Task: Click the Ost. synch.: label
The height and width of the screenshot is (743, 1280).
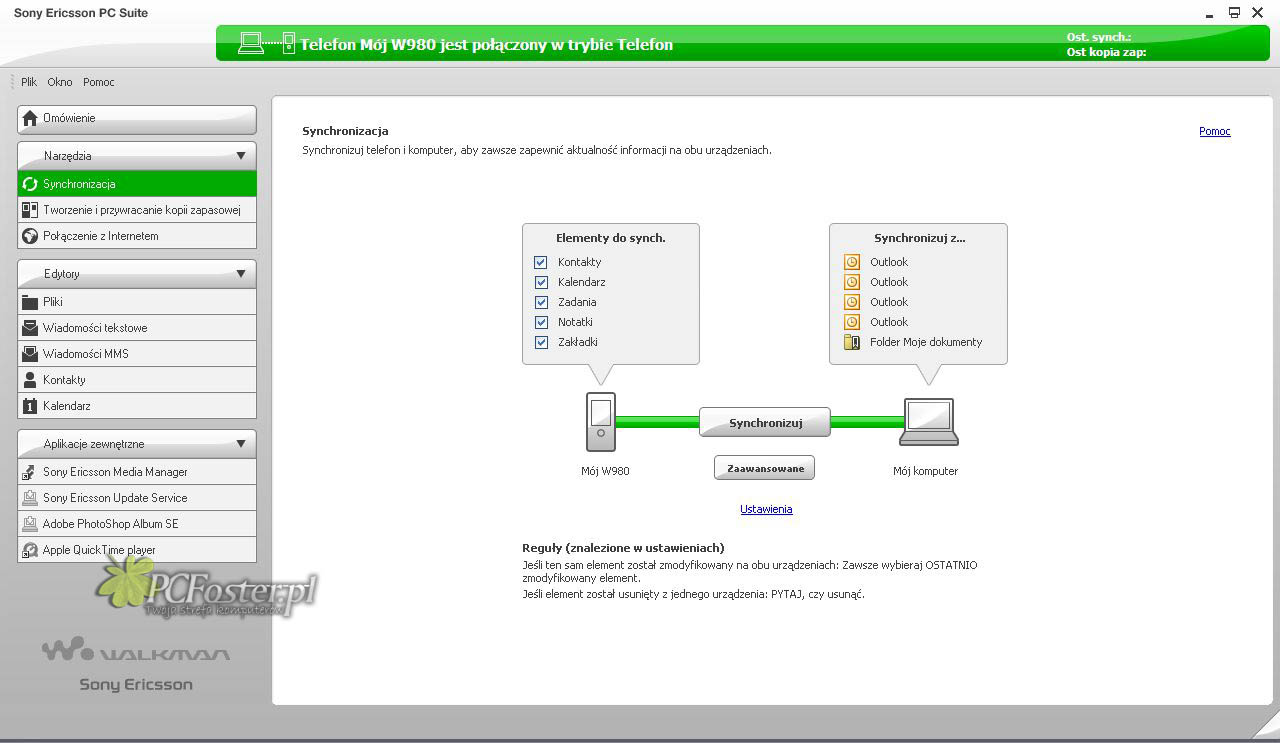Action: [x=1099, y=37]
